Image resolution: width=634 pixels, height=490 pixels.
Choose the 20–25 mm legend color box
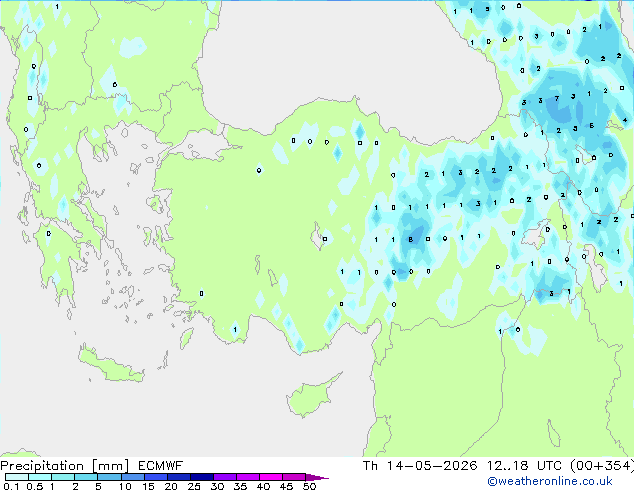click(x=178, y=477)
